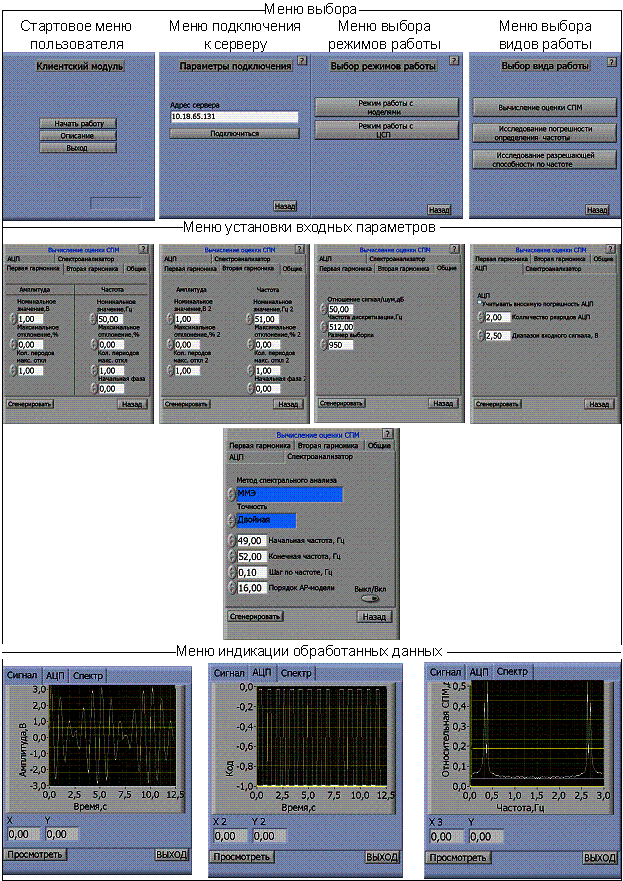Open ? help in the Вторая гармоника settings panel

300,249
